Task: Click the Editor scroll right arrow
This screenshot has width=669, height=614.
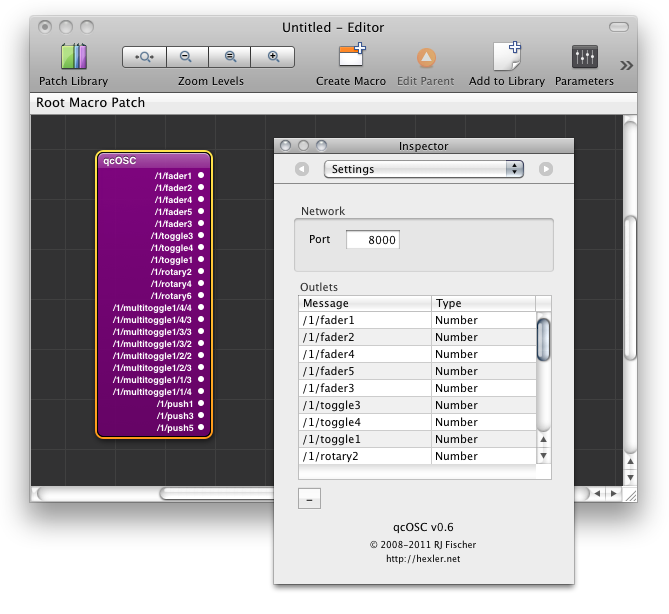Action: tap(614, 494)
